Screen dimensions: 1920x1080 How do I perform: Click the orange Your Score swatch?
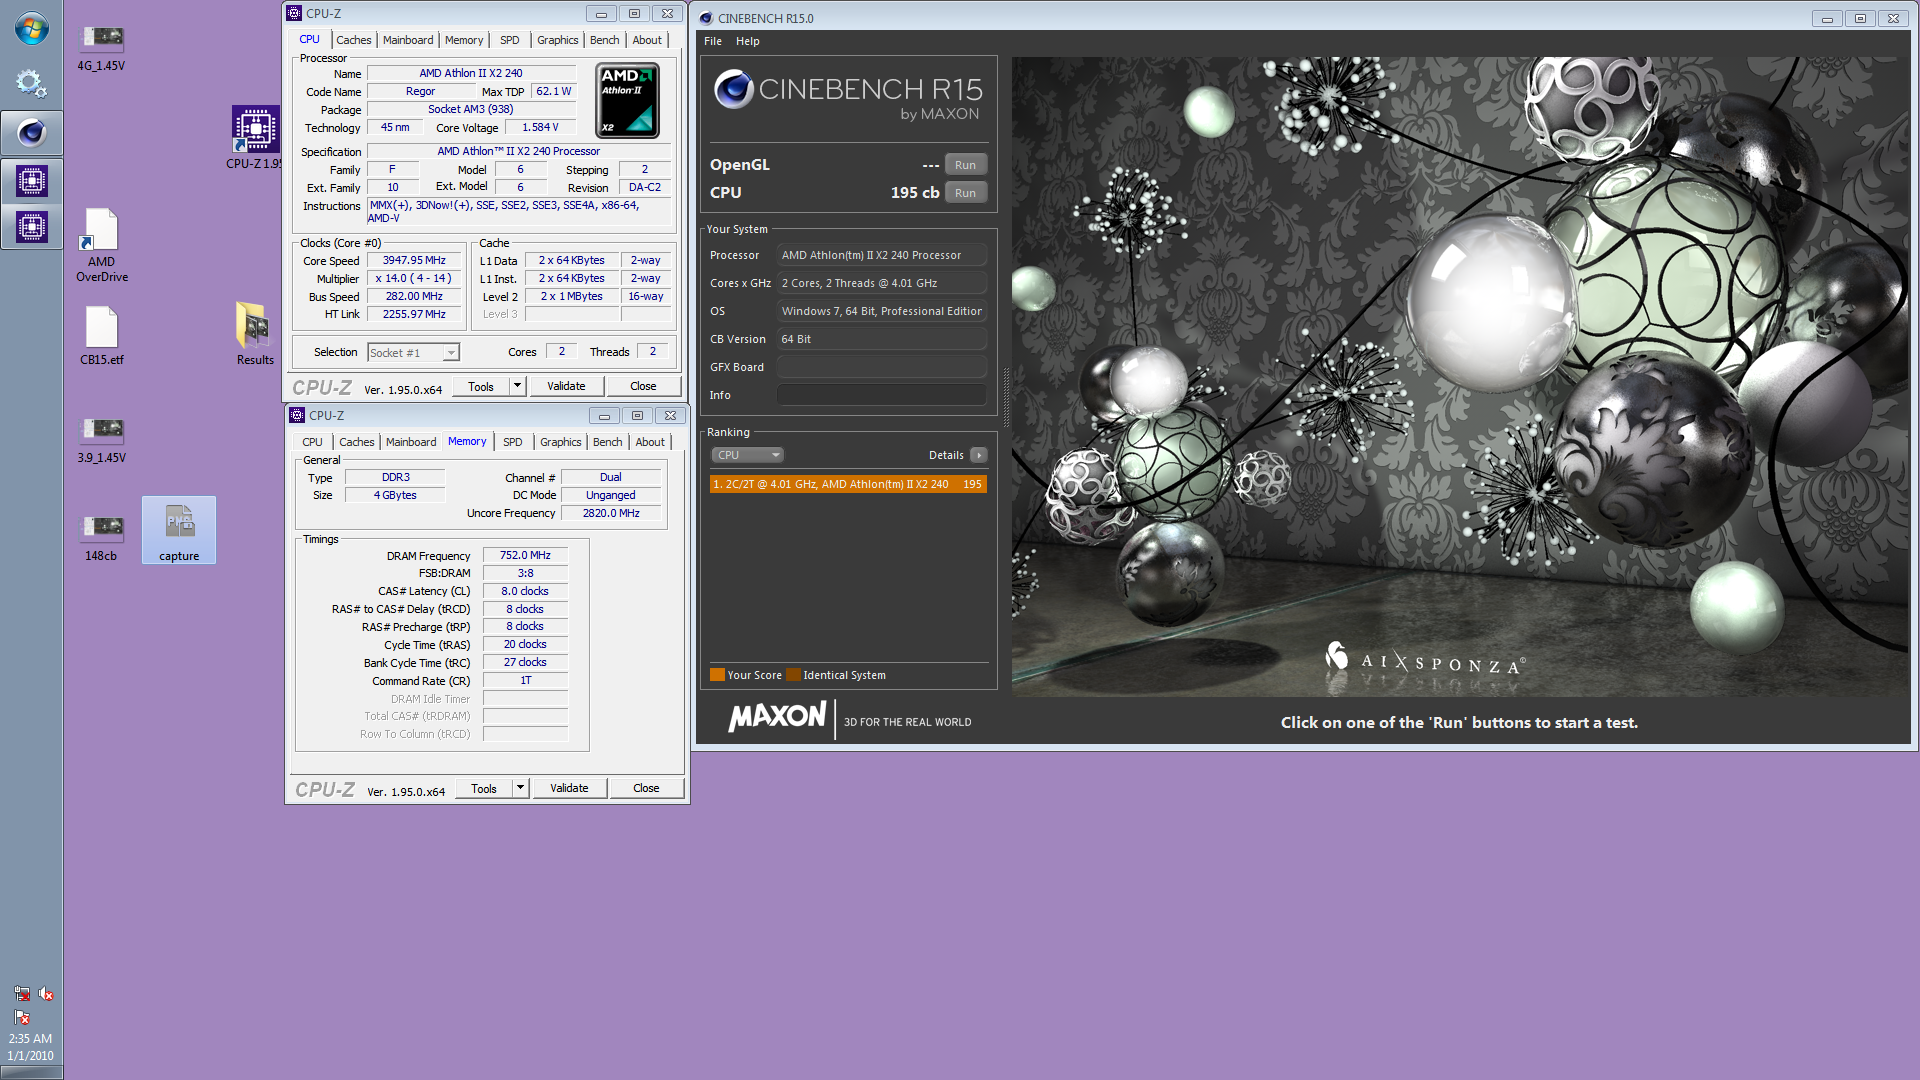[717, 675]
